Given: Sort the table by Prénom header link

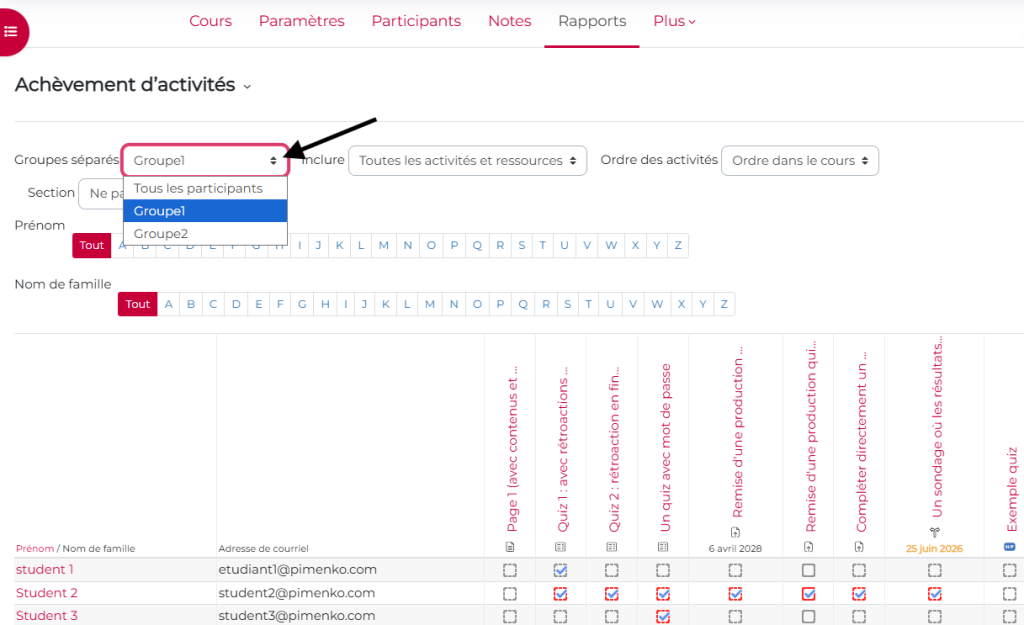Looking at the screenshot, I should (x=35, y=549).
